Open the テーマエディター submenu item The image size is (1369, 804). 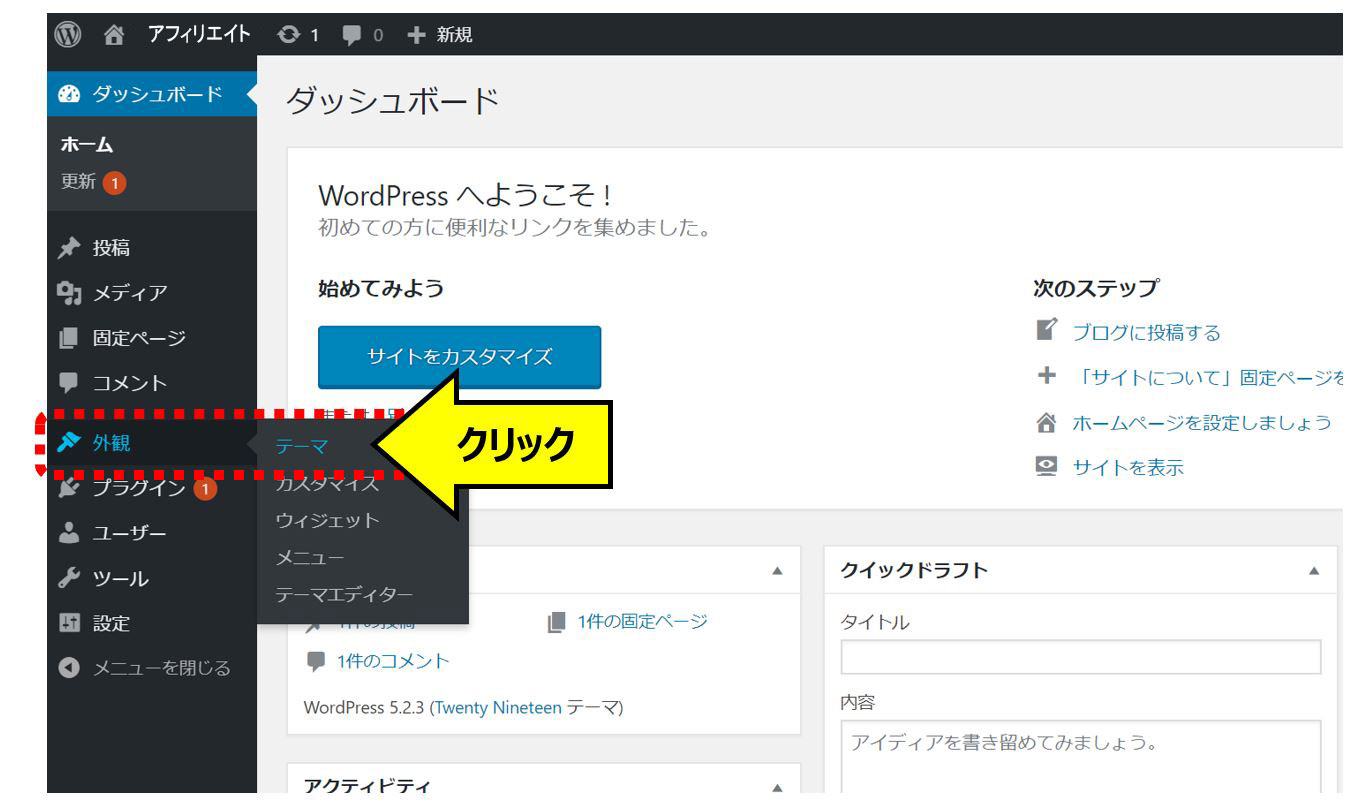click(344, 594)
